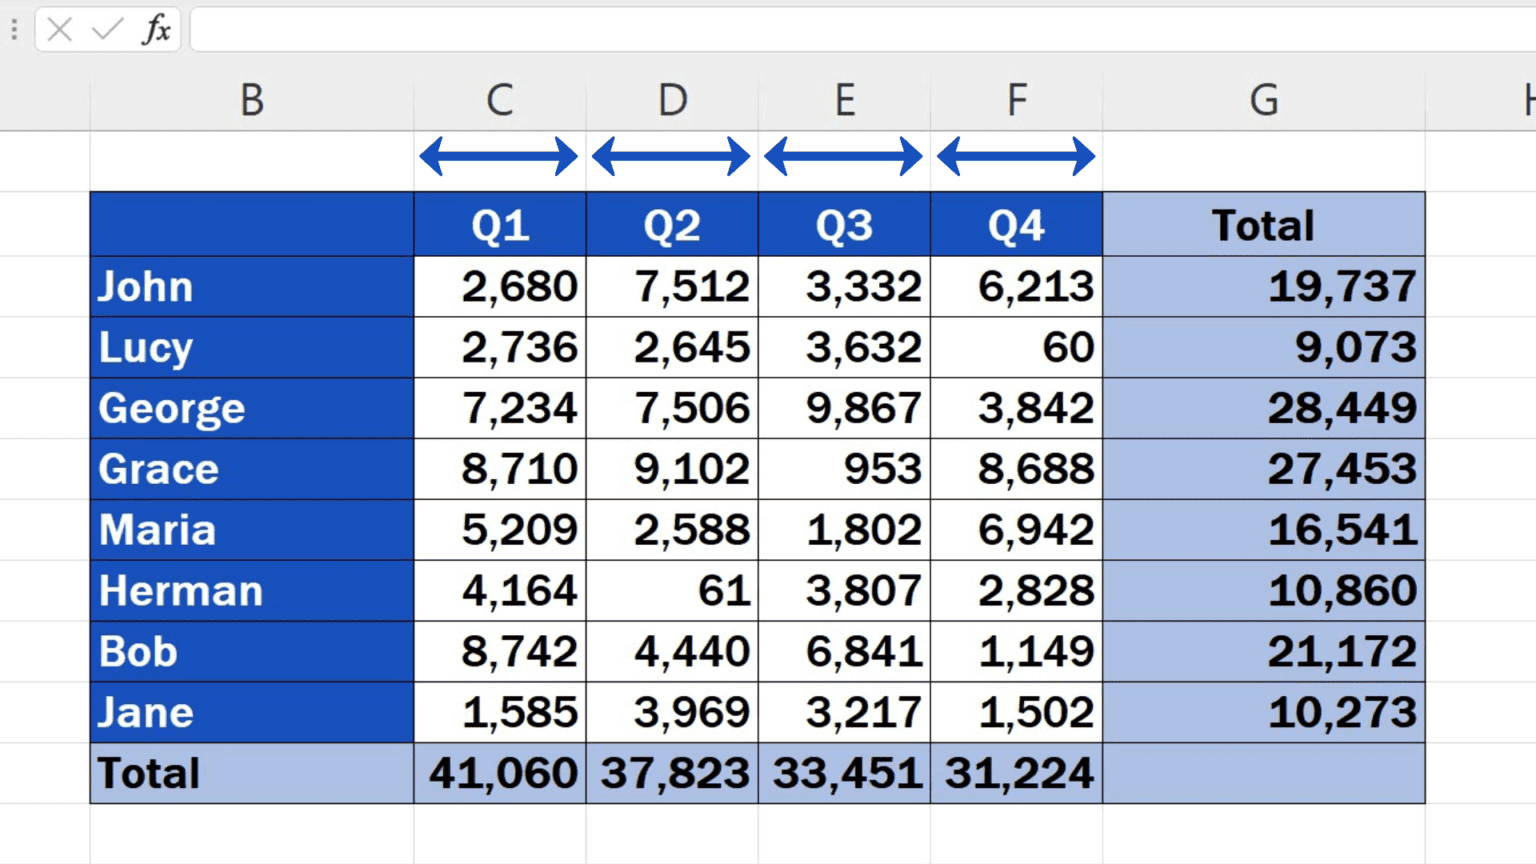Click the Cancel (X) icon beside formula bar
This screenshot has width=1536, height=864.
60,29
